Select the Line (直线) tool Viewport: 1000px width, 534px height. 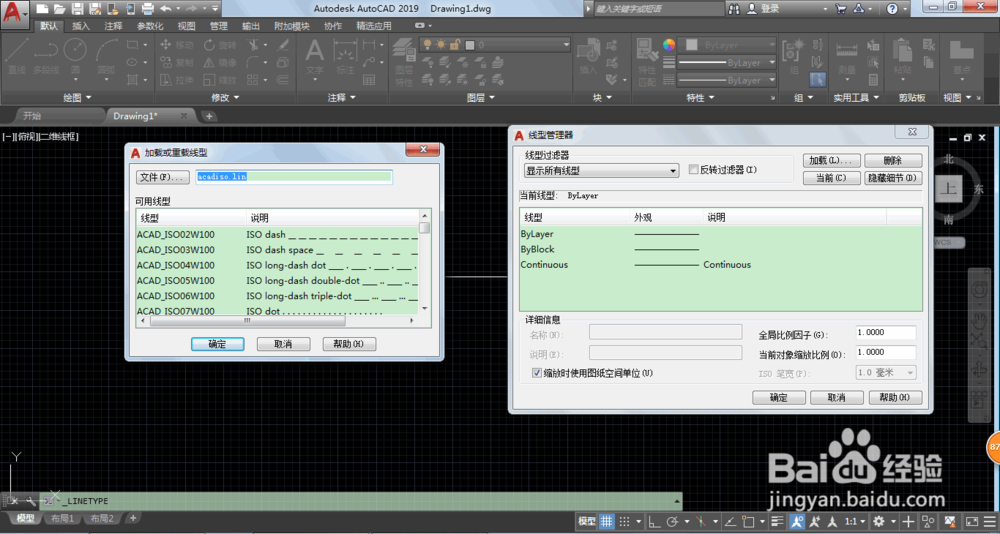[x=17, y=56]
